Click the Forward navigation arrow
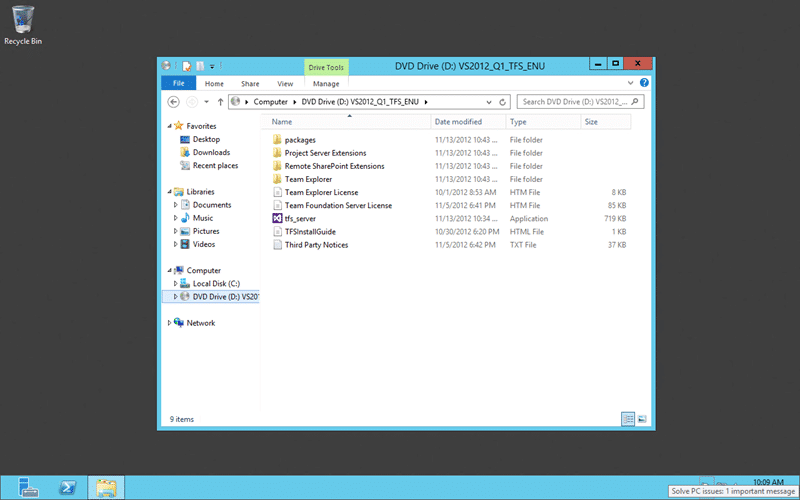800x500 pixels. 192,102
